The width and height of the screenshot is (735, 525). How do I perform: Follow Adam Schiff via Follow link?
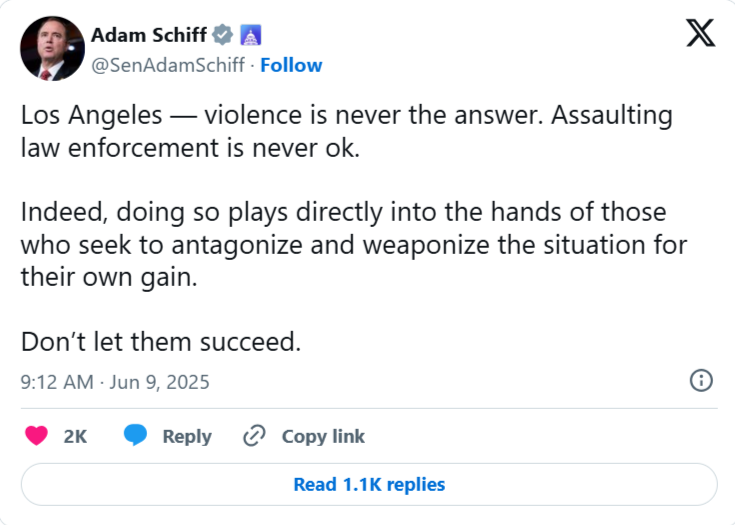pos(292,66)
